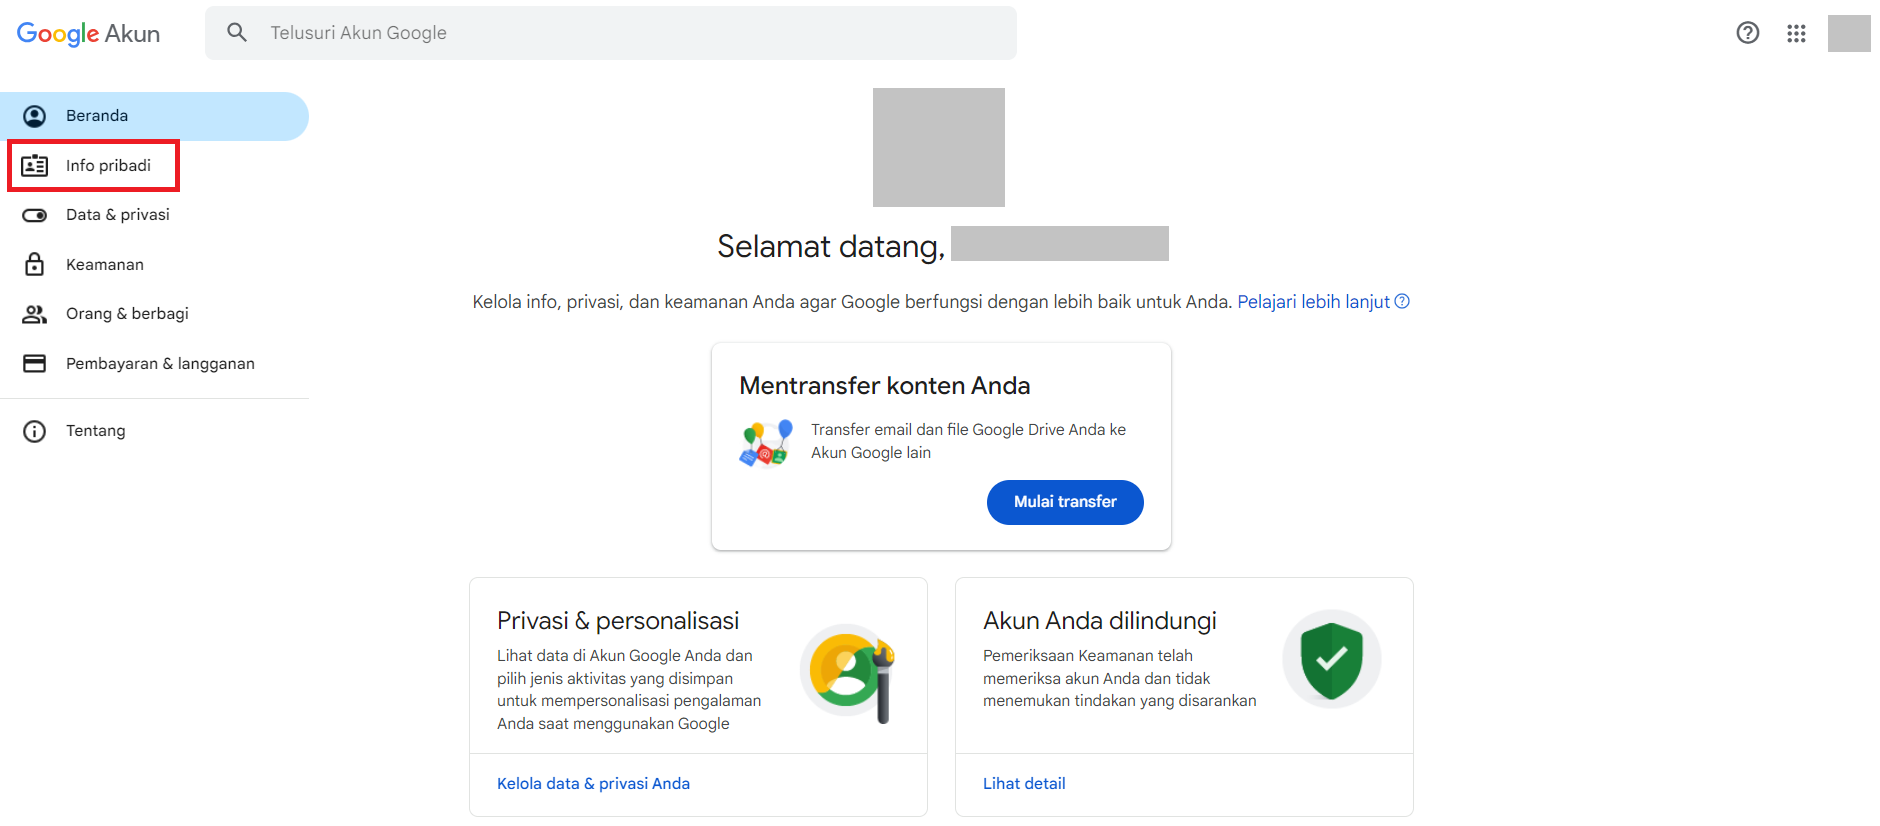Screen dimensions: 1880x826
Task: Open Orang & berbagi section
Action: [x=154, y=314]
